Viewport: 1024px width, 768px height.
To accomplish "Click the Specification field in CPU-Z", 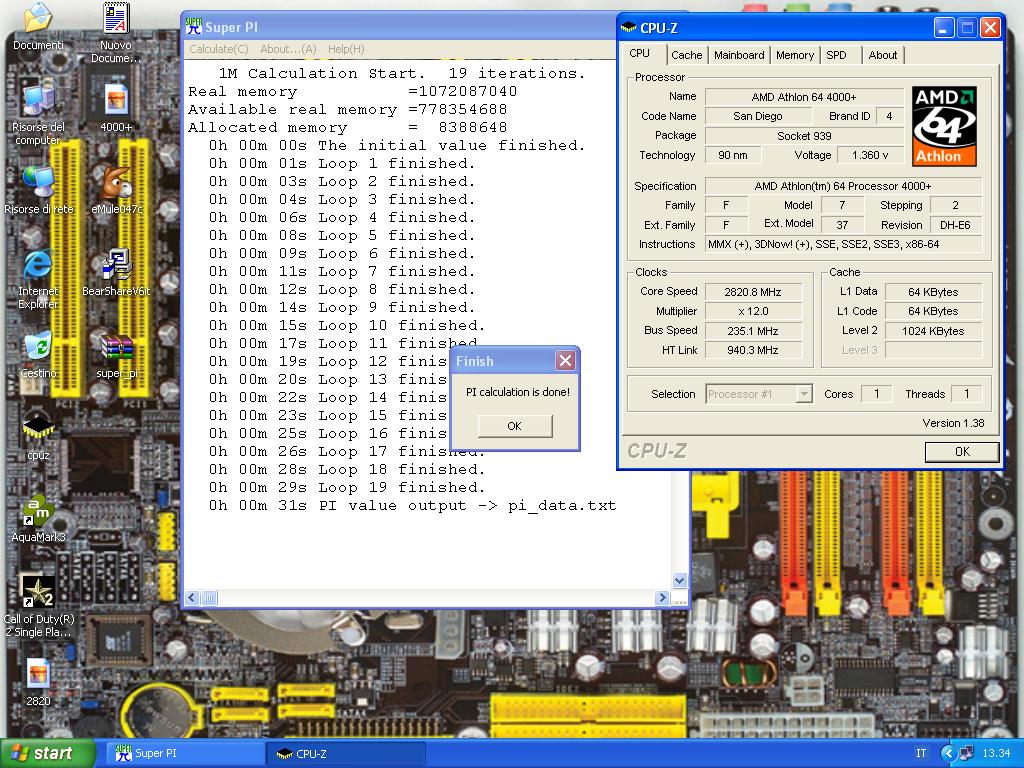I will (843, 186).
